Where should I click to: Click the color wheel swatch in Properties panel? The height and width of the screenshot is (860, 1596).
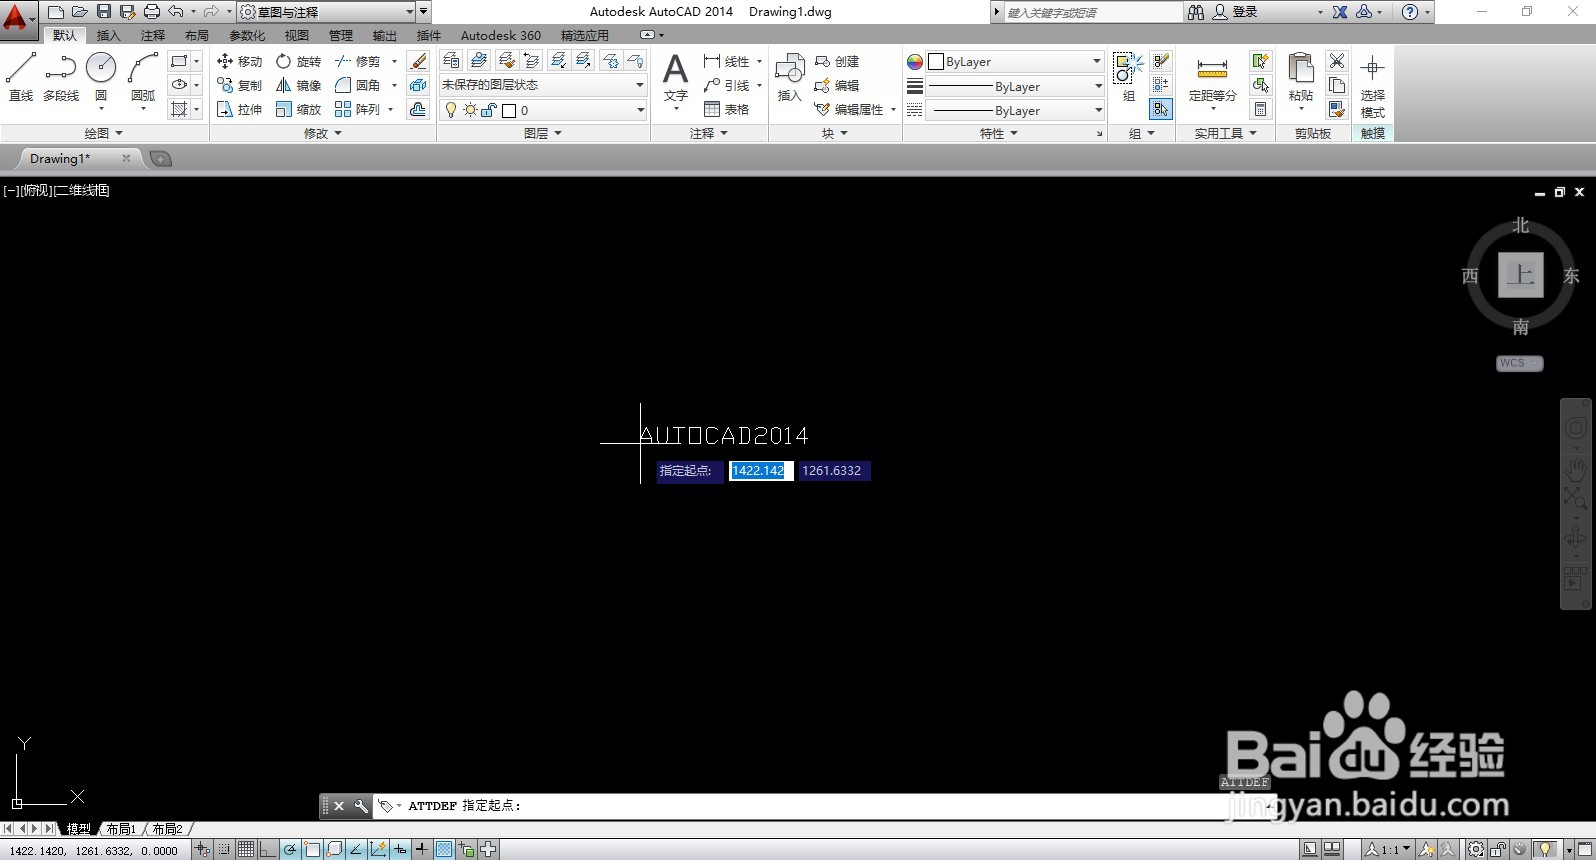coord(915,61)
